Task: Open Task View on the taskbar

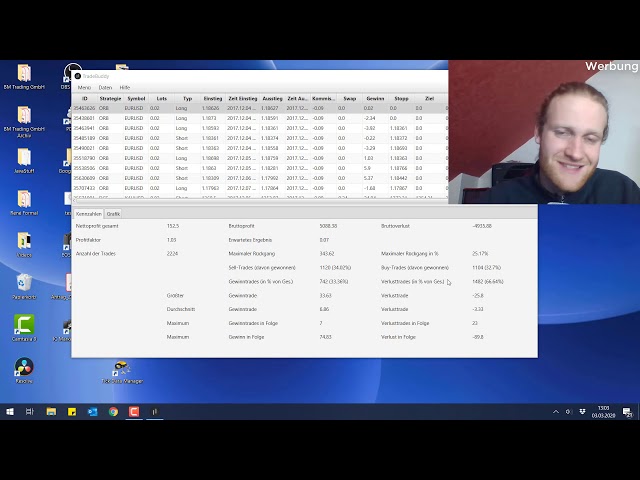Action: tap(30, 411)
